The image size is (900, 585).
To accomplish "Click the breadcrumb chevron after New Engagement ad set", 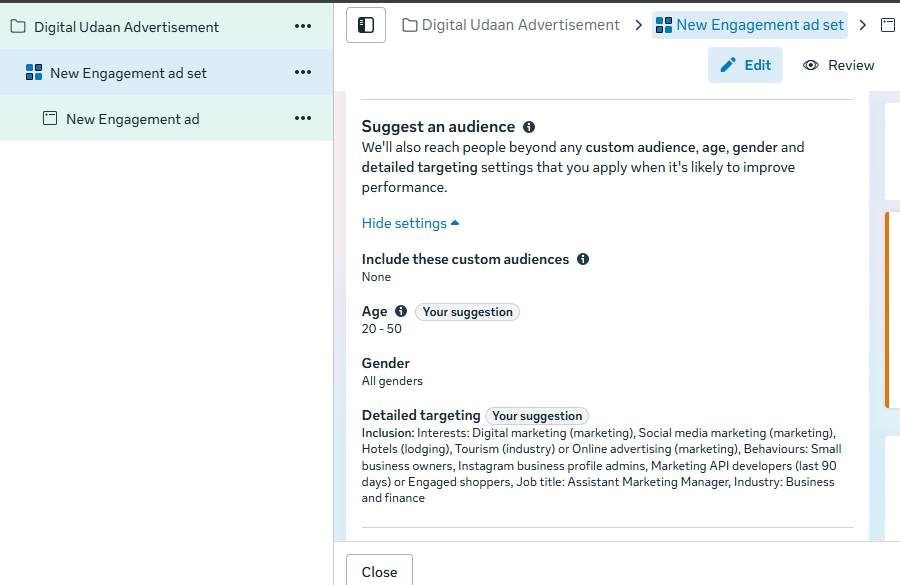I will tap(863, 25).
